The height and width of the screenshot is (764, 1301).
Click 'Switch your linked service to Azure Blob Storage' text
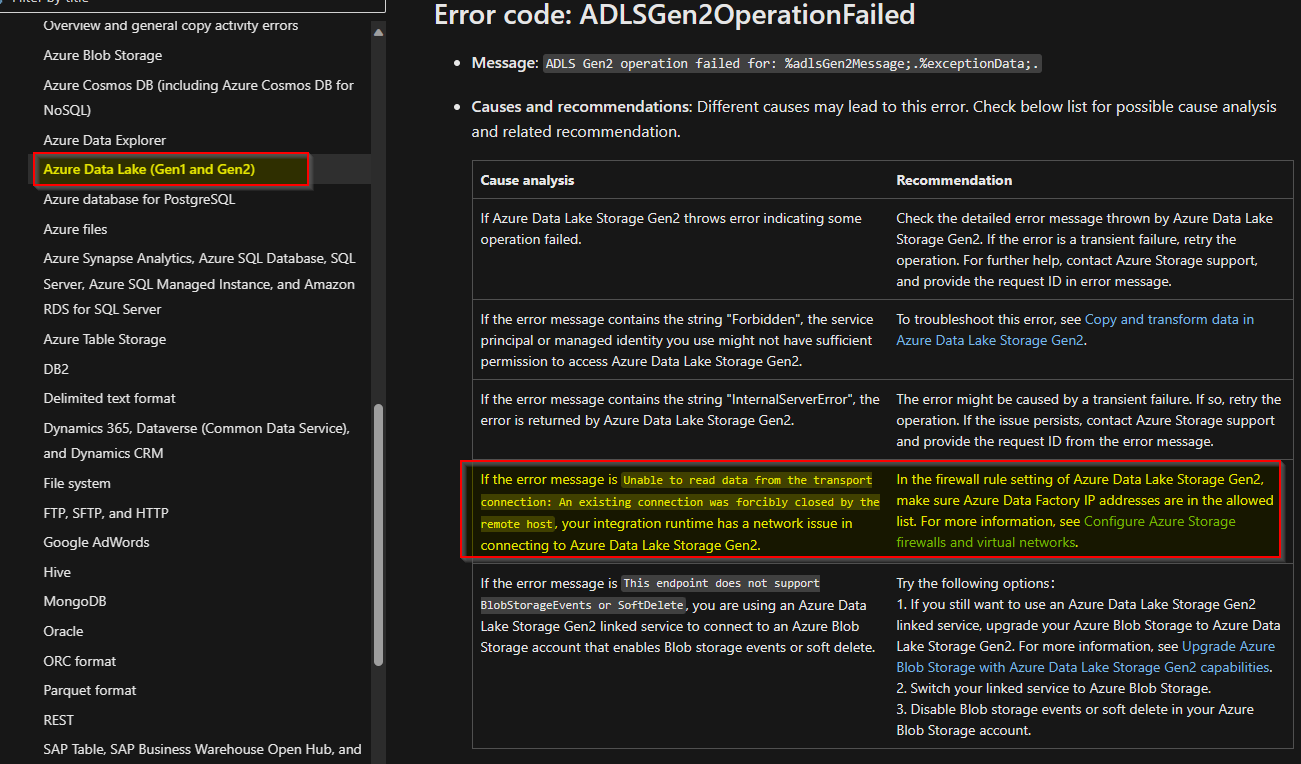(x=1054, y=688)
